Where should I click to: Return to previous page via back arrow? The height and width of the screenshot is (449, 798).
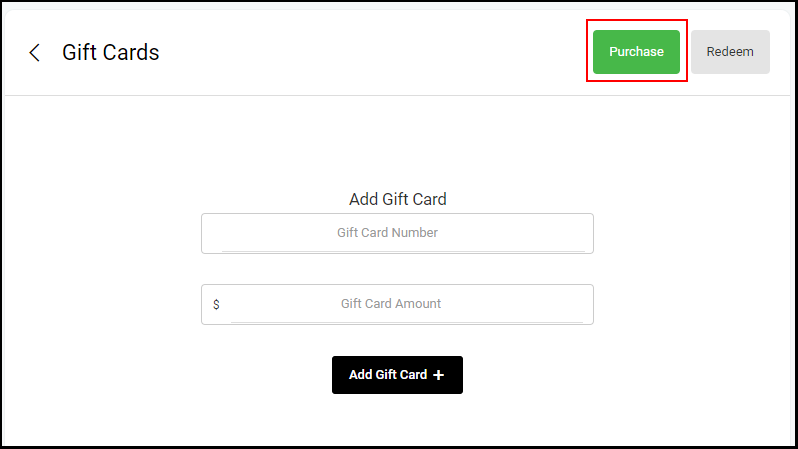pyautogui.click(x=34, y=52)
